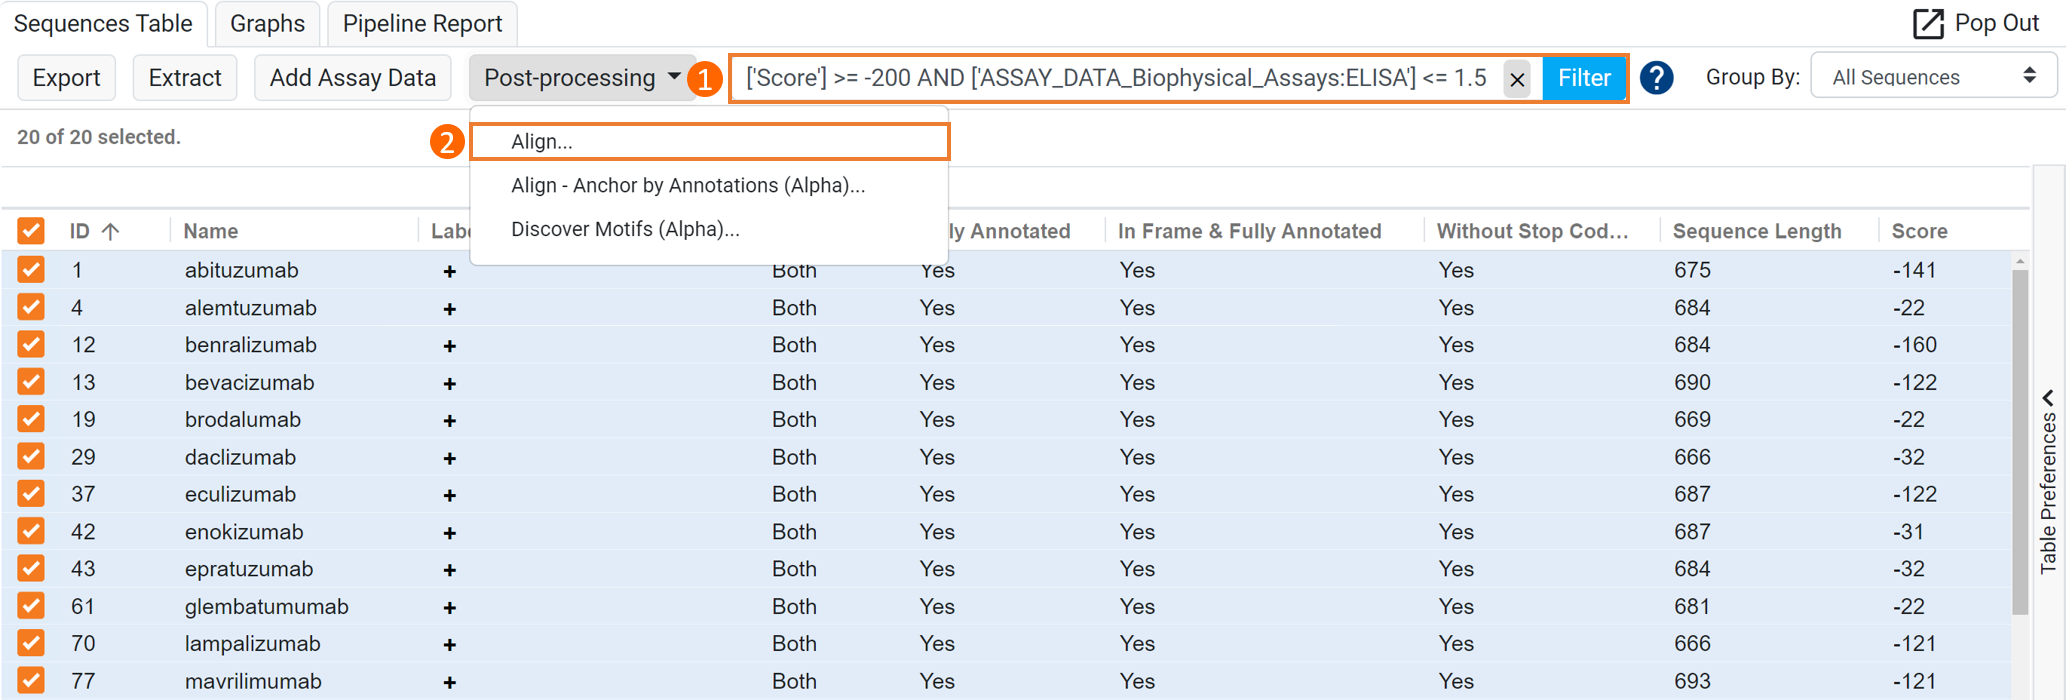Click the score value -160
Image resolution: width=2066 pixels, height=700 pixels.
point(1914,345)
